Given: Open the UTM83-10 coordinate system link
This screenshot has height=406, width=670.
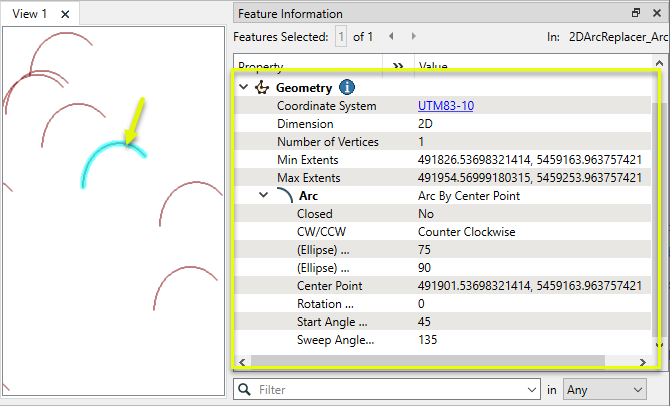Looking at the screenshot, I should [x=448, y=106].
